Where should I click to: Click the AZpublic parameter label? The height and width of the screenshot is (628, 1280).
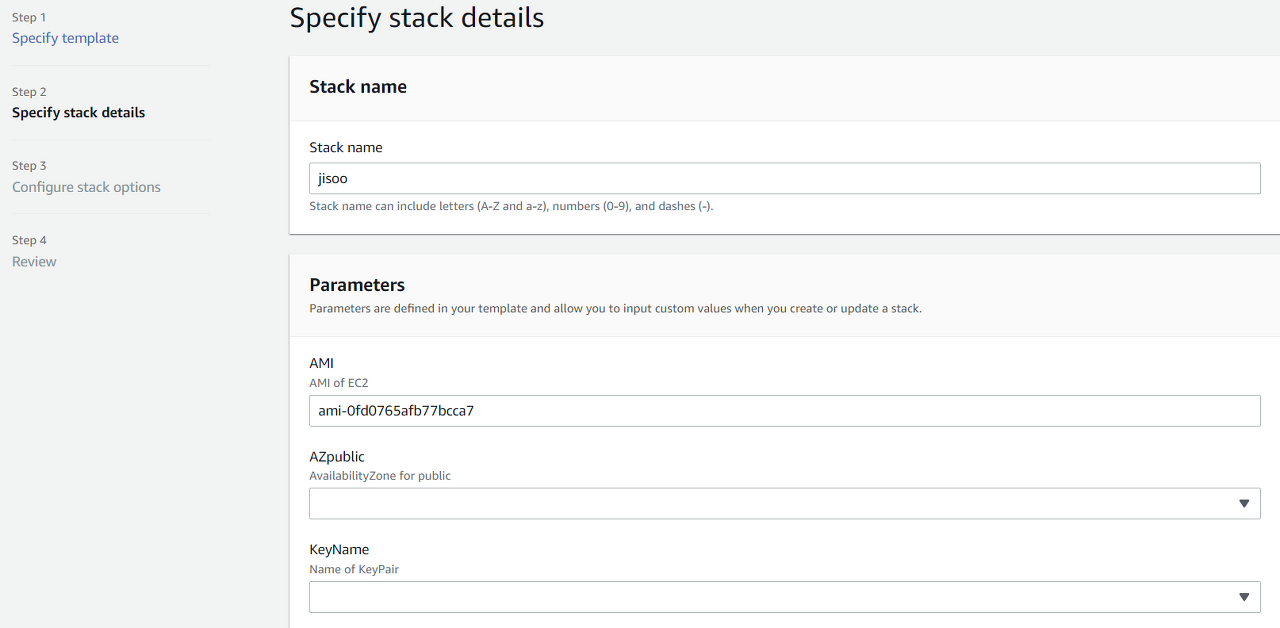[337, 457]
